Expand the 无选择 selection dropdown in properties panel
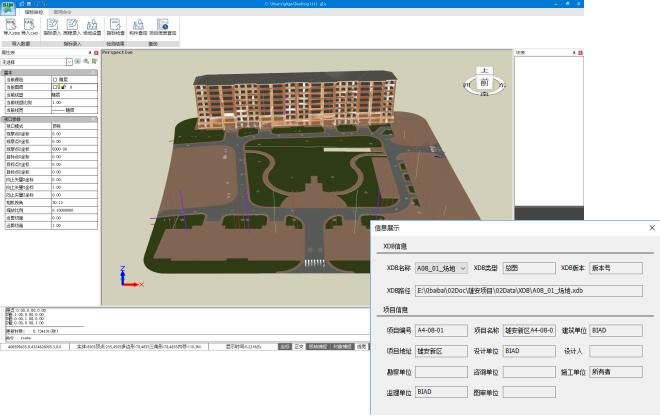This screenshot has height=416, width=660. (x=71, y=62)
